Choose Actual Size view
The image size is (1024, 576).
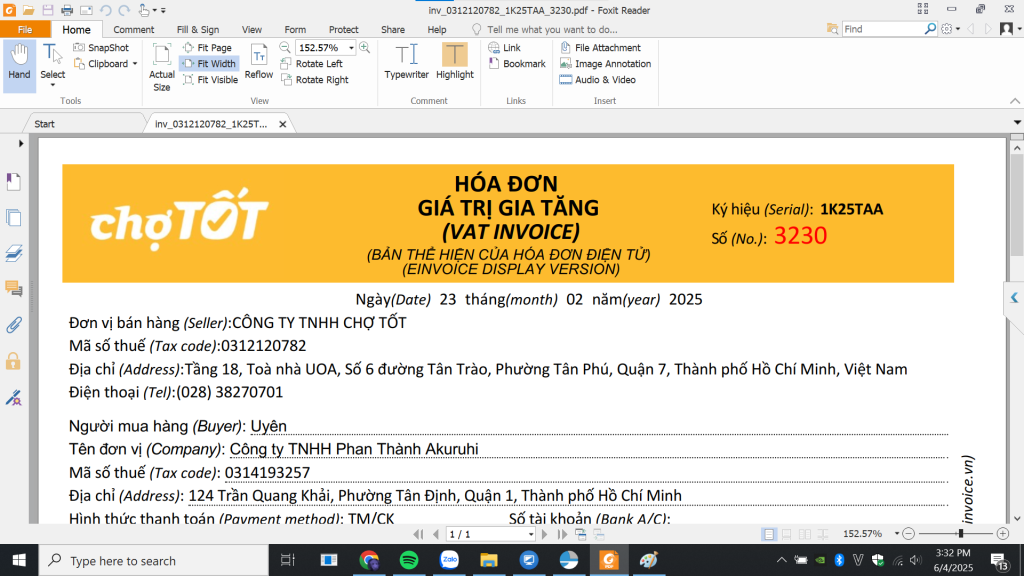tap(161, 67)
